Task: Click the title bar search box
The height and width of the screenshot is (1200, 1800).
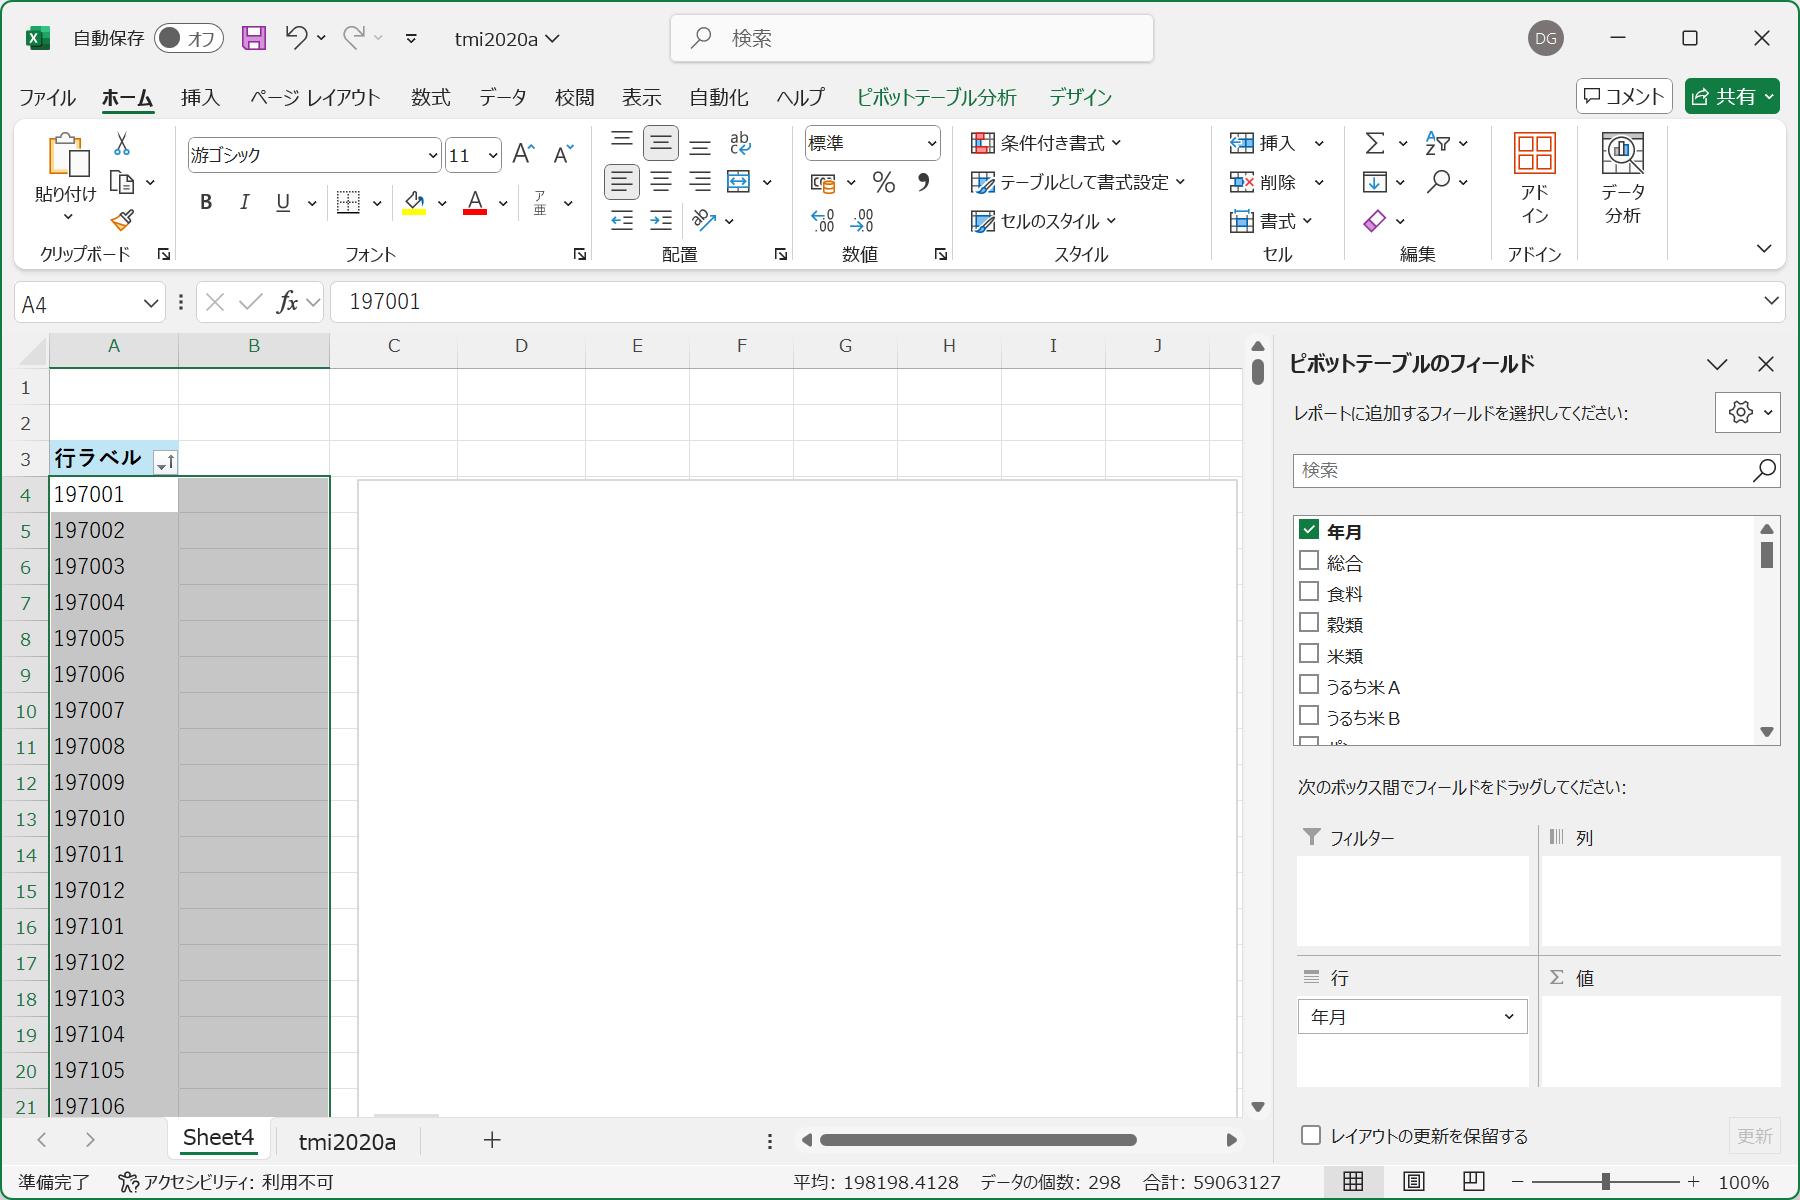Action: coord(912,38)
